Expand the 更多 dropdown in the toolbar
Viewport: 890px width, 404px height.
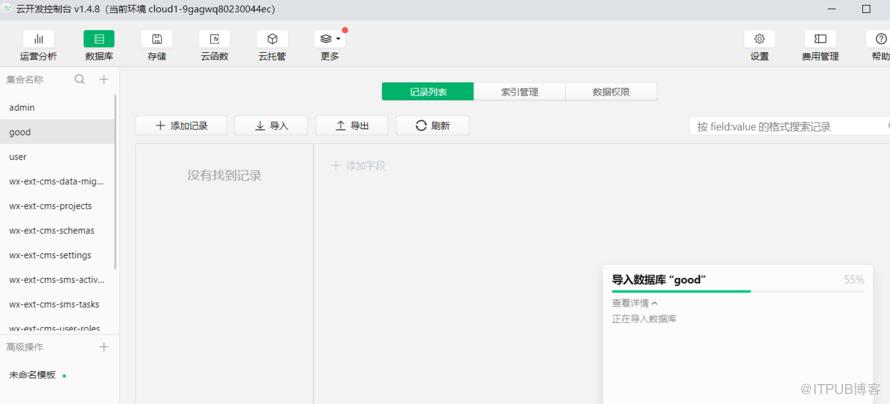pos(330,39)
